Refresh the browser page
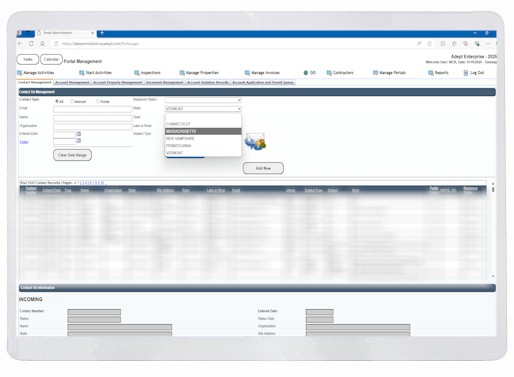 [x=31, y=43]
